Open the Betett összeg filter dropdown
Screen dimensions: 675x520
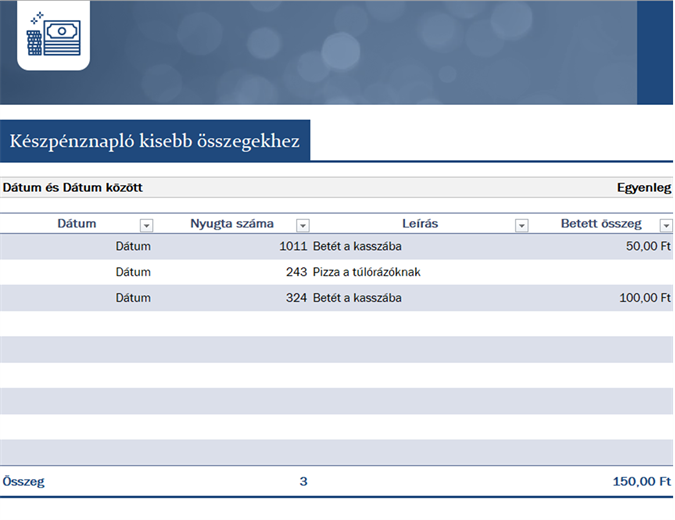666,225
